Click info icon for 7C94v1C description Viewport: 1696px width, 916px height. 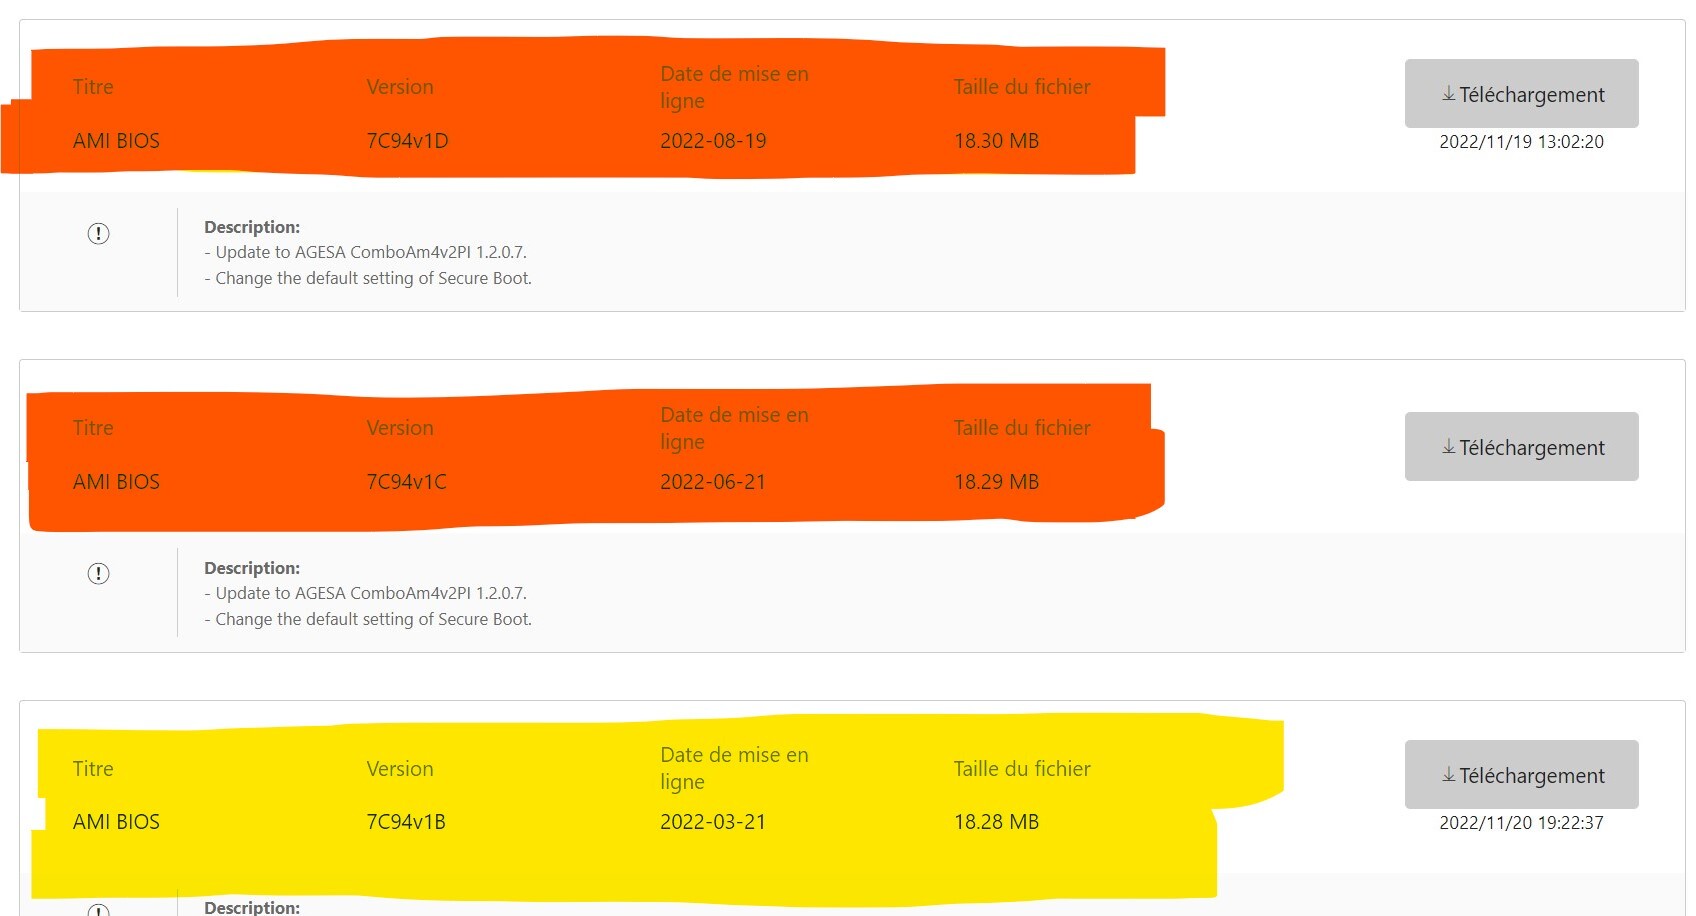click(98, 573)
